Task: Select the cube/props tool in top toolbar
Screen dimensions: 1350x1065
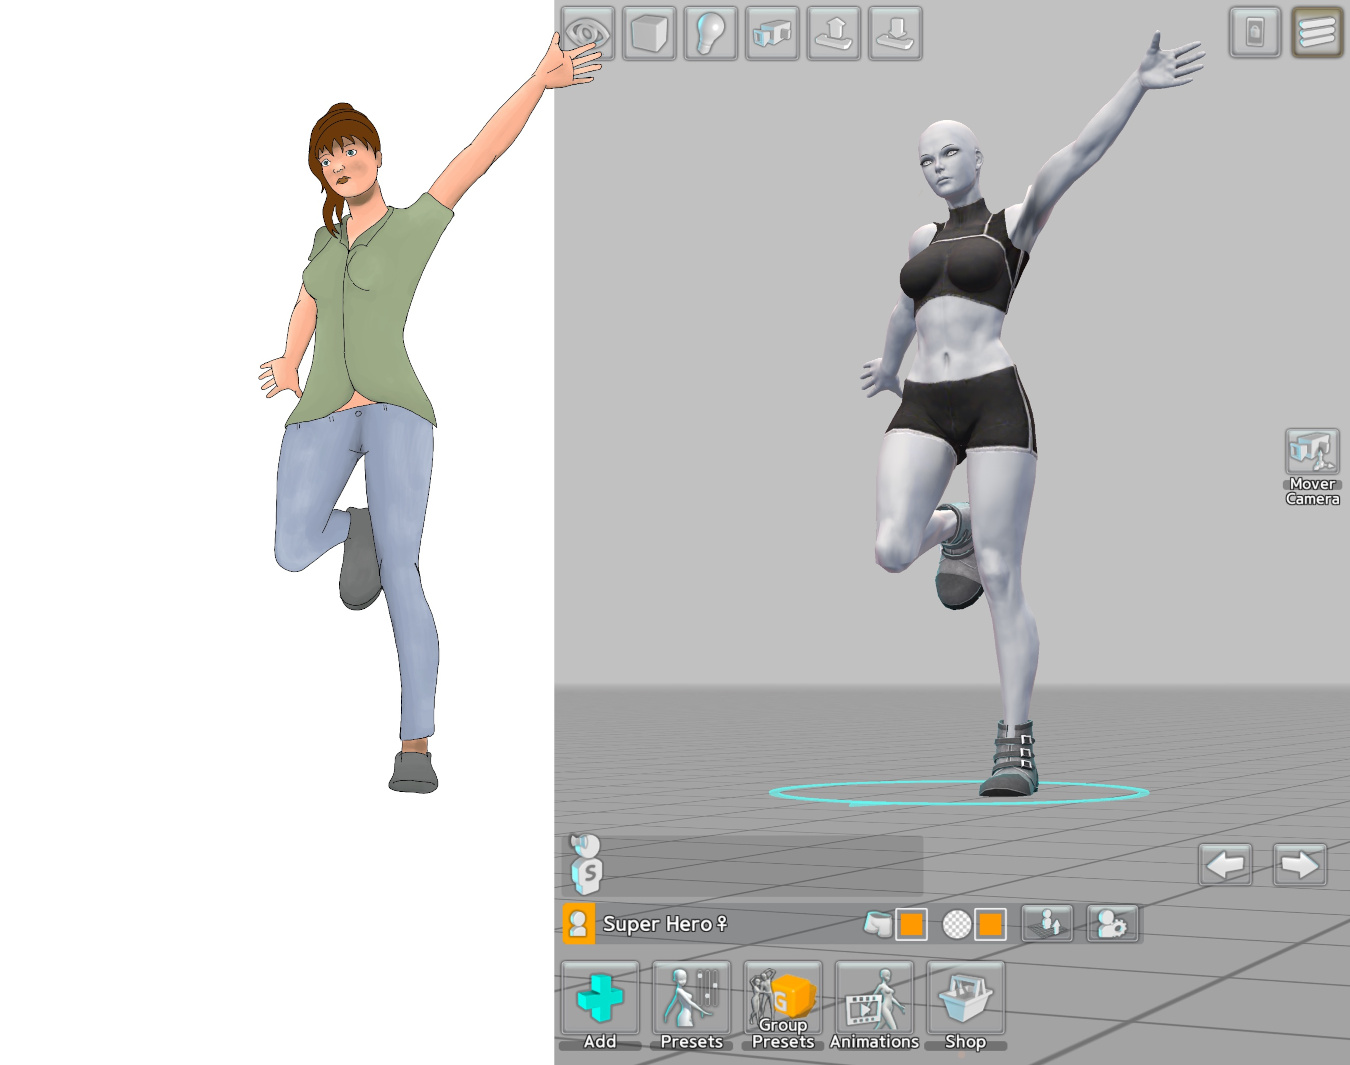Action: 648,33
